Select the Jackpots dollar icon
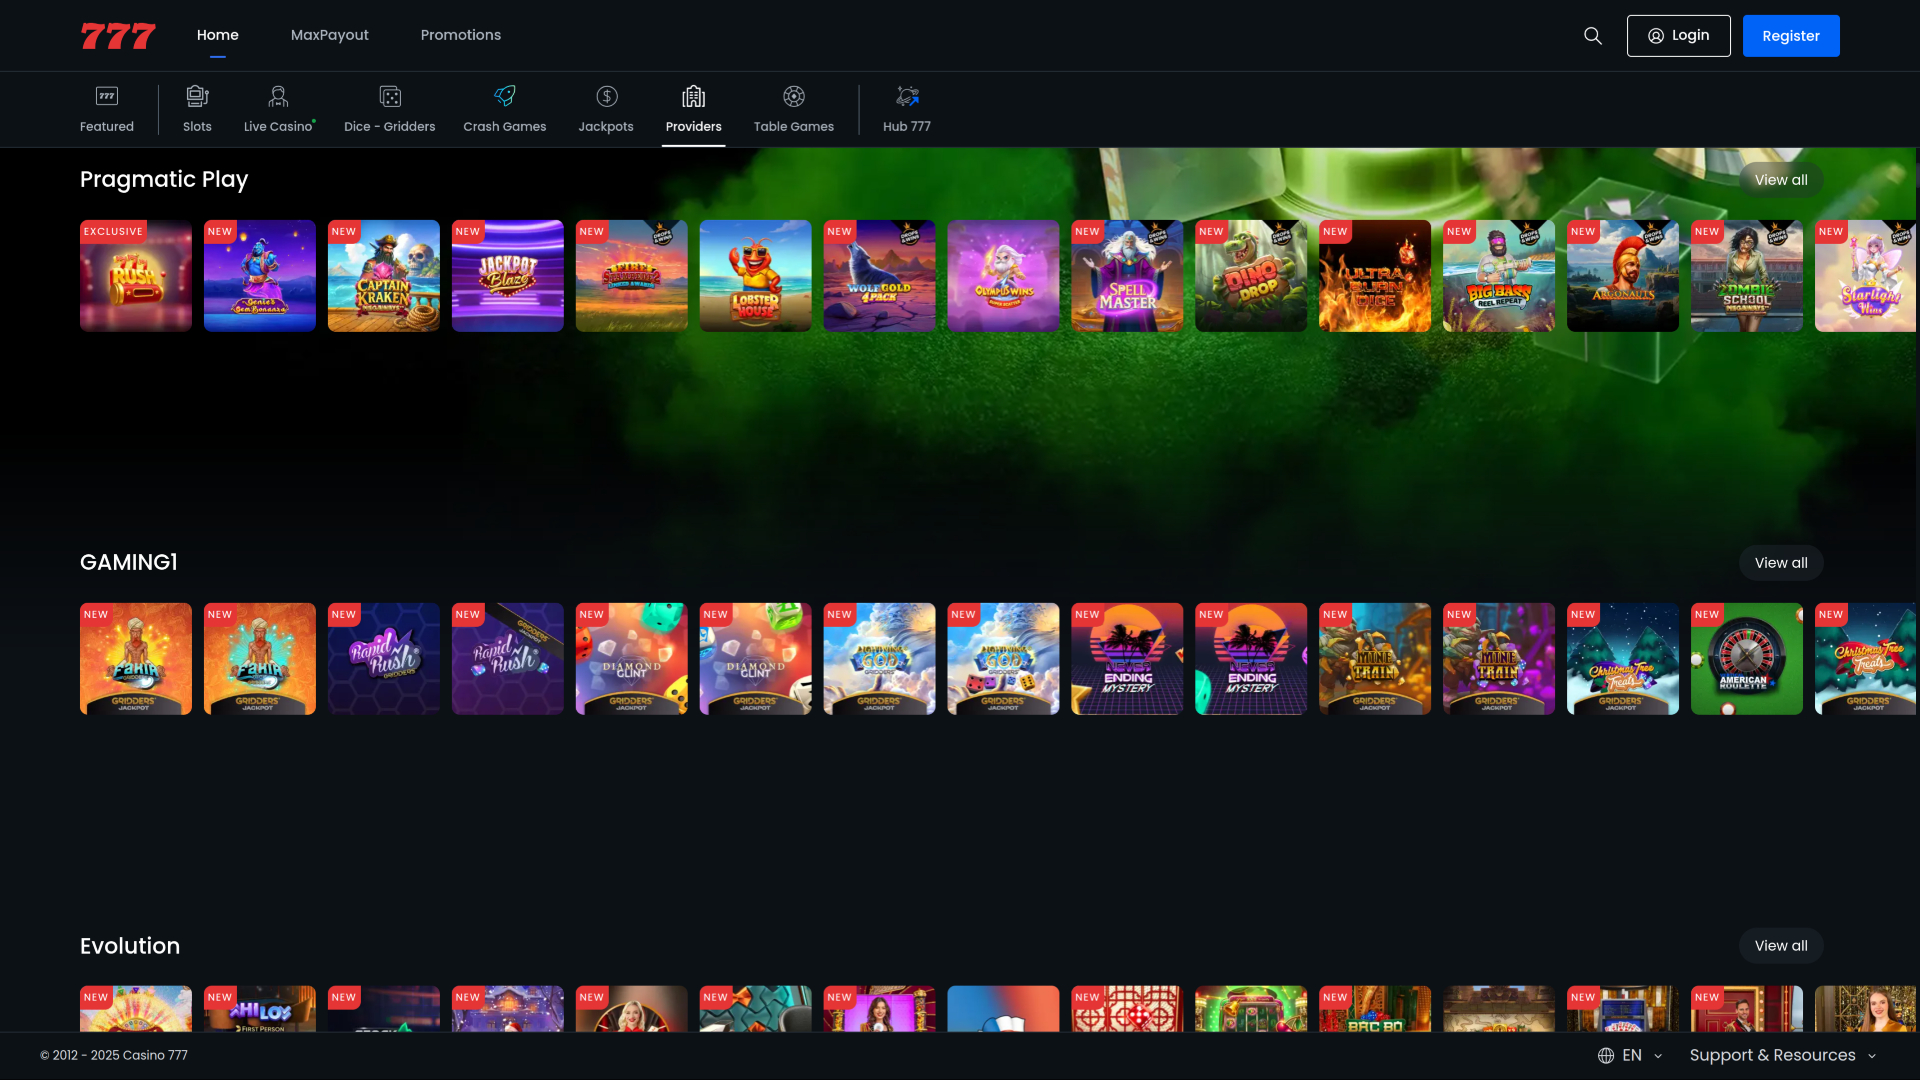 coord(606,96)
